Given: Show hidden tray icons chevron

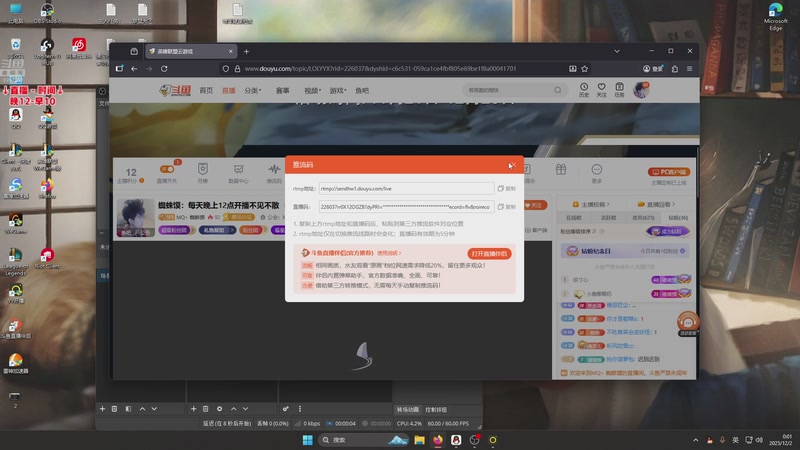Looking at the screenshot, I should pos(695,440).
